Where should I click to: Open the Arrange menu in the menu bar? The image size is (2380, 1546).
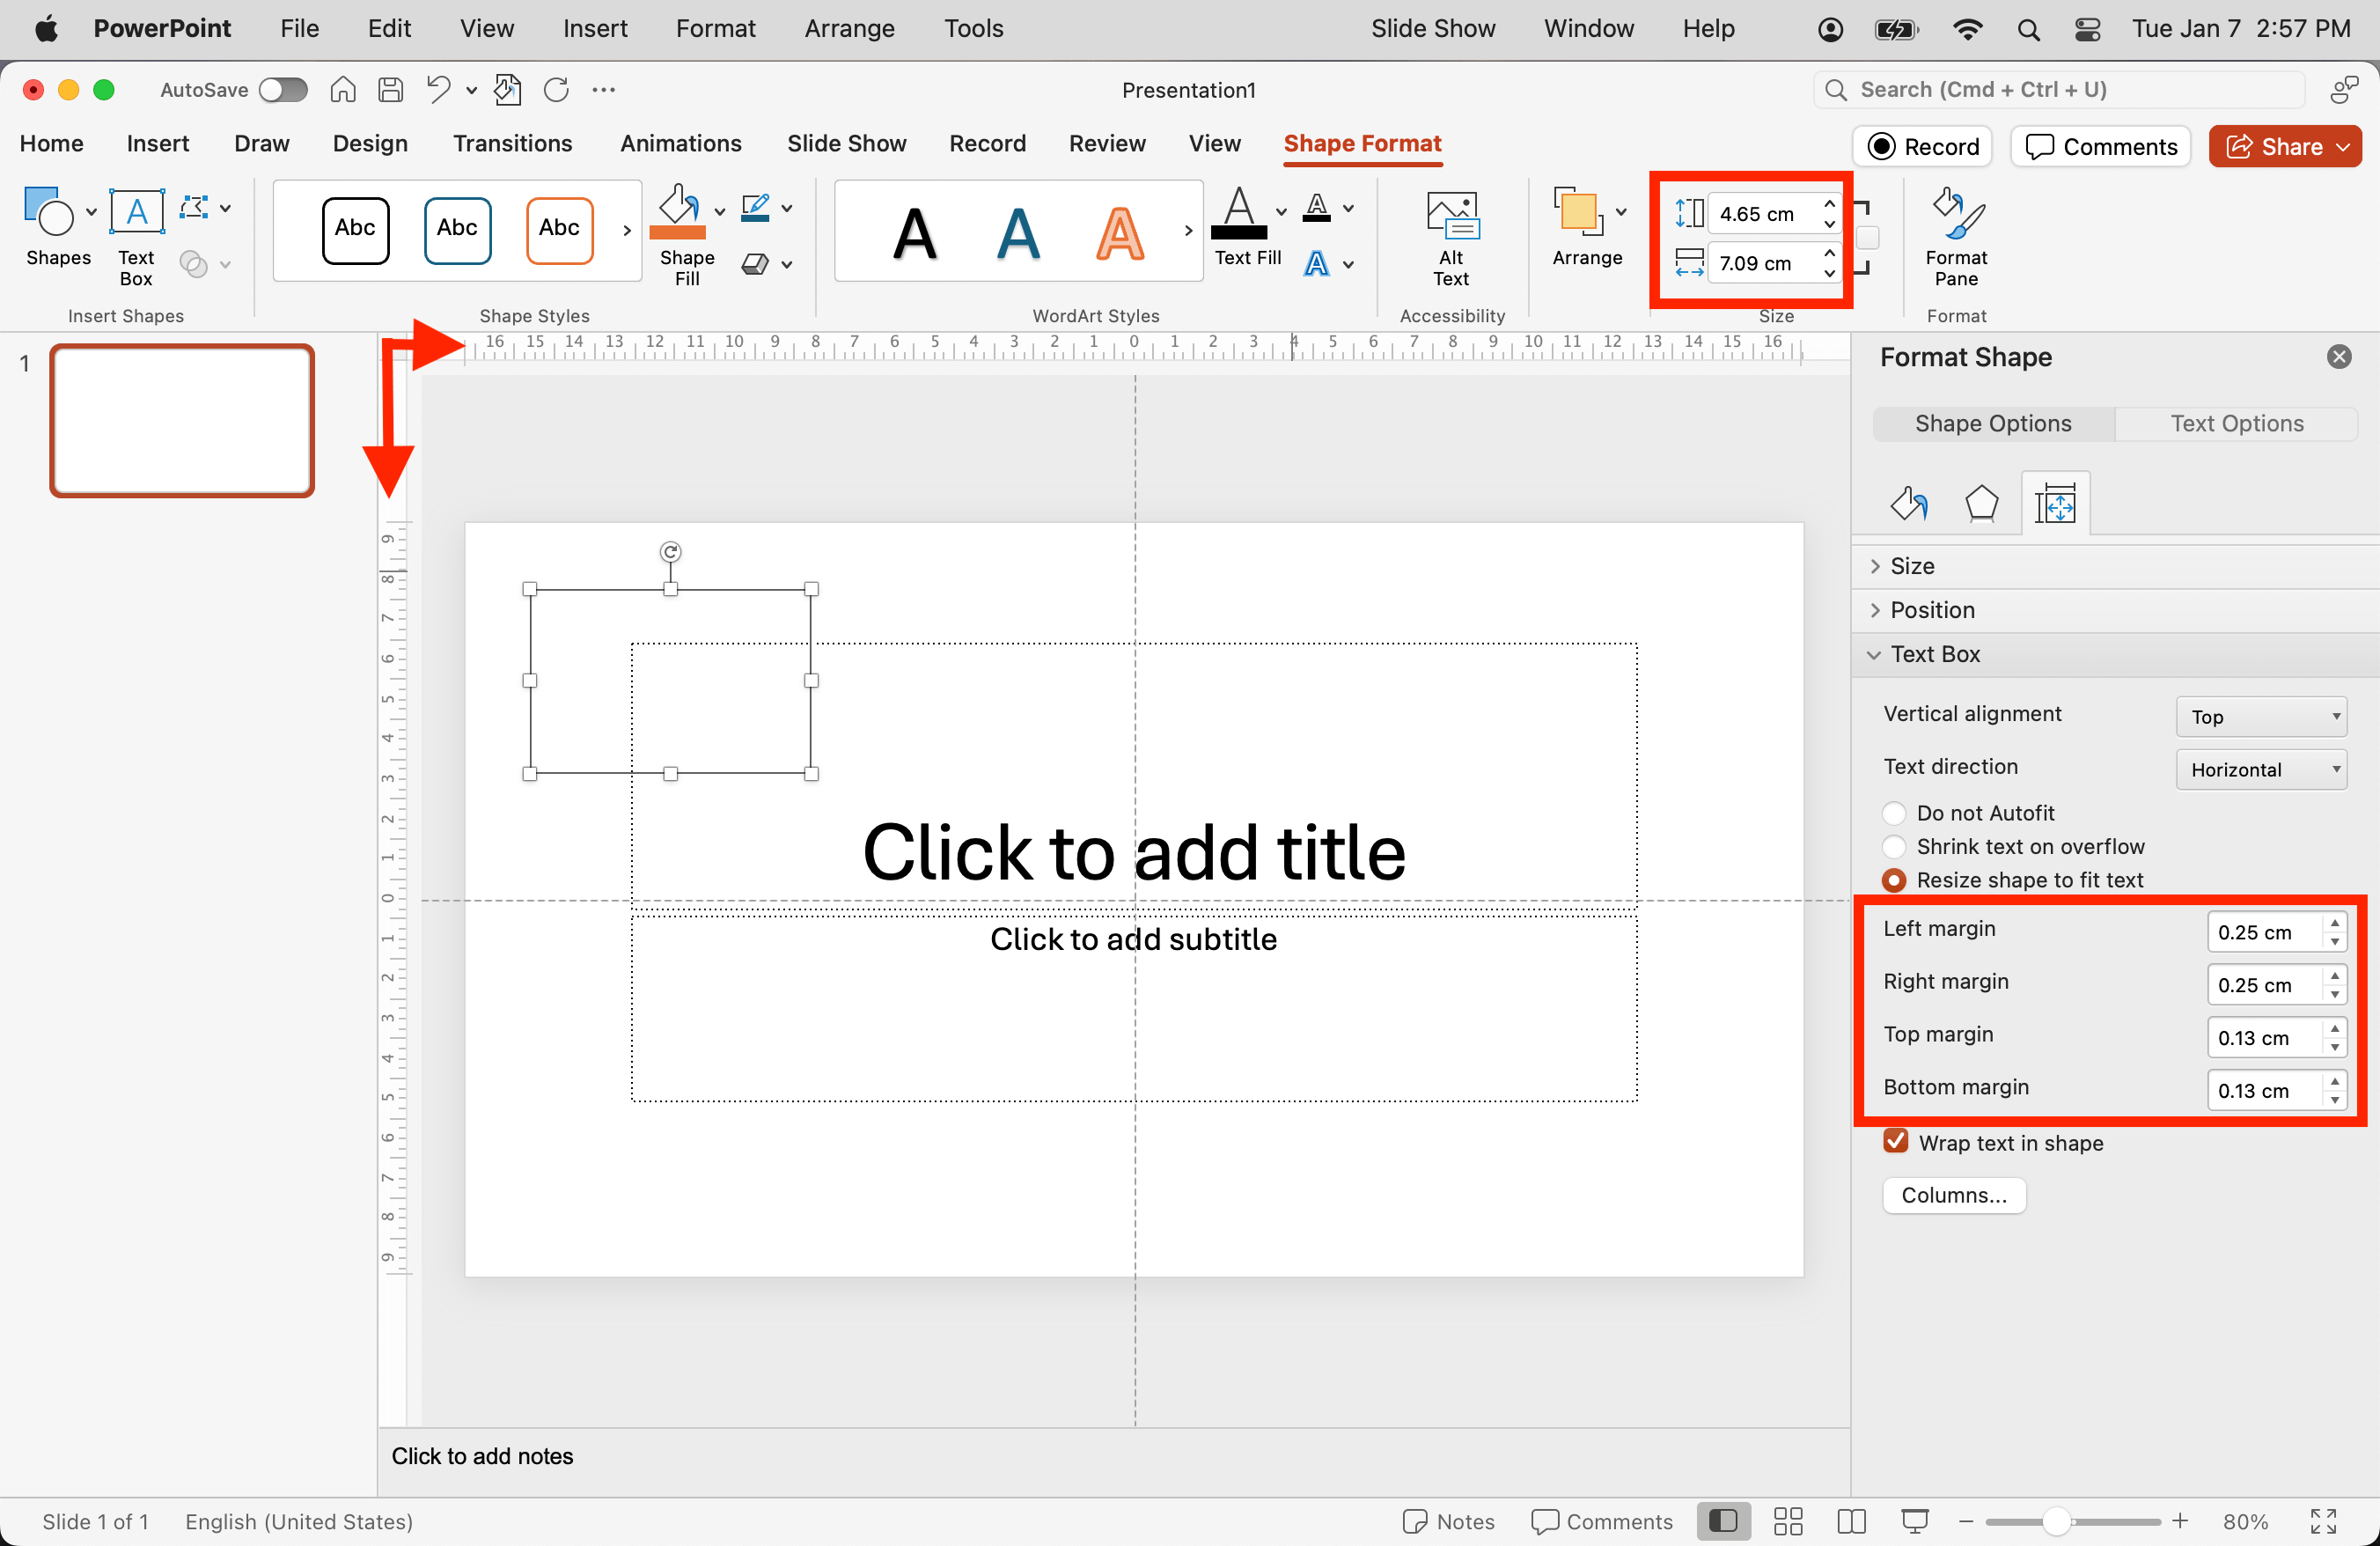[849, 28]
